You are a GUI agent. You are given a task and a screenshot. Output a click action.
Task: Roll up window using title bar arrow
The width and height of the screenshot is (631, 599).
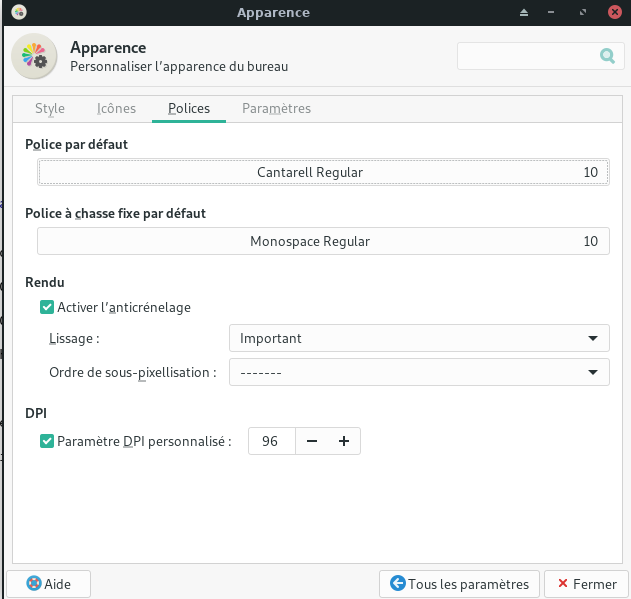523,13
